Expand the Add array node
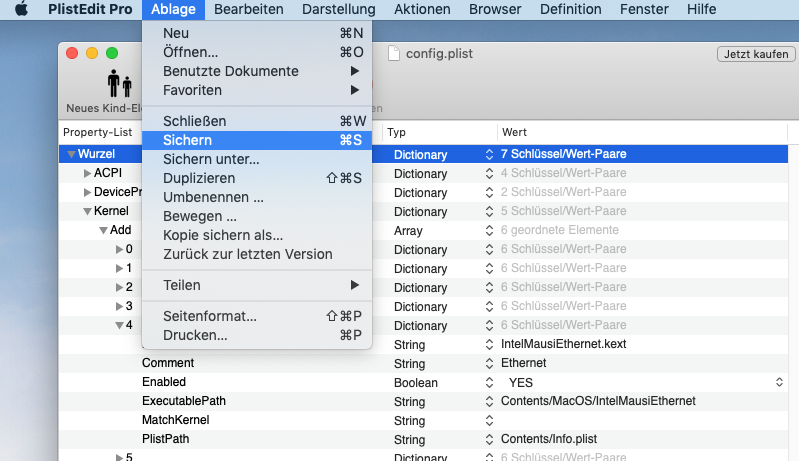 tap(103, 231)
